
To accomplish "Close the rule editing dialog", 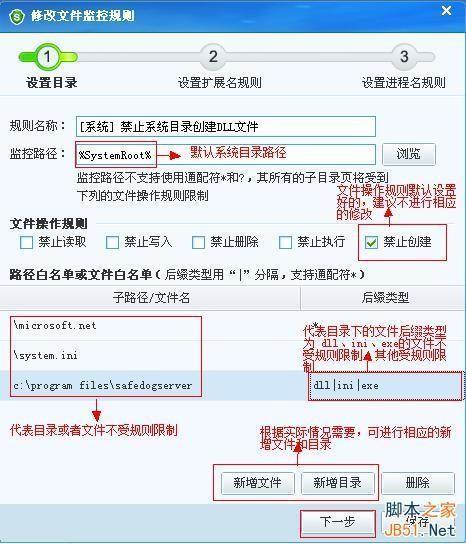I will click(x=446, y=11).
